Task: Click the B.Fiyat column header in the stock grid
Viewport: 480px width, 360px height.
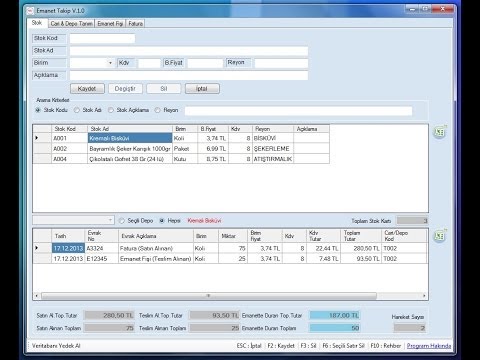Action: (213, 129)
